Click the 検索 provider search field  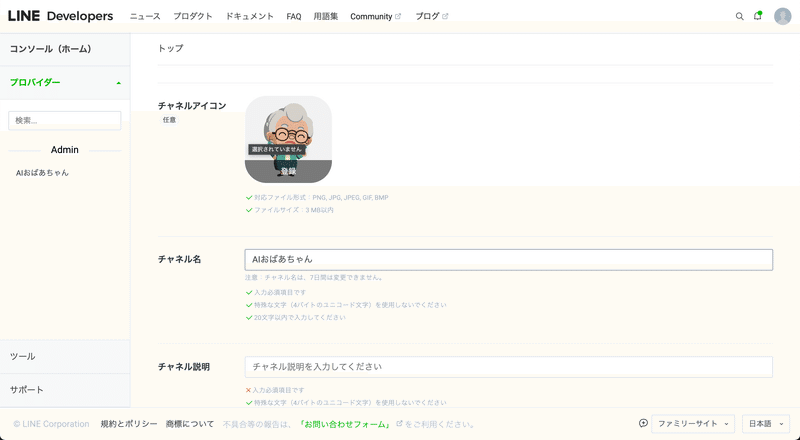click(x=65, y=120)
